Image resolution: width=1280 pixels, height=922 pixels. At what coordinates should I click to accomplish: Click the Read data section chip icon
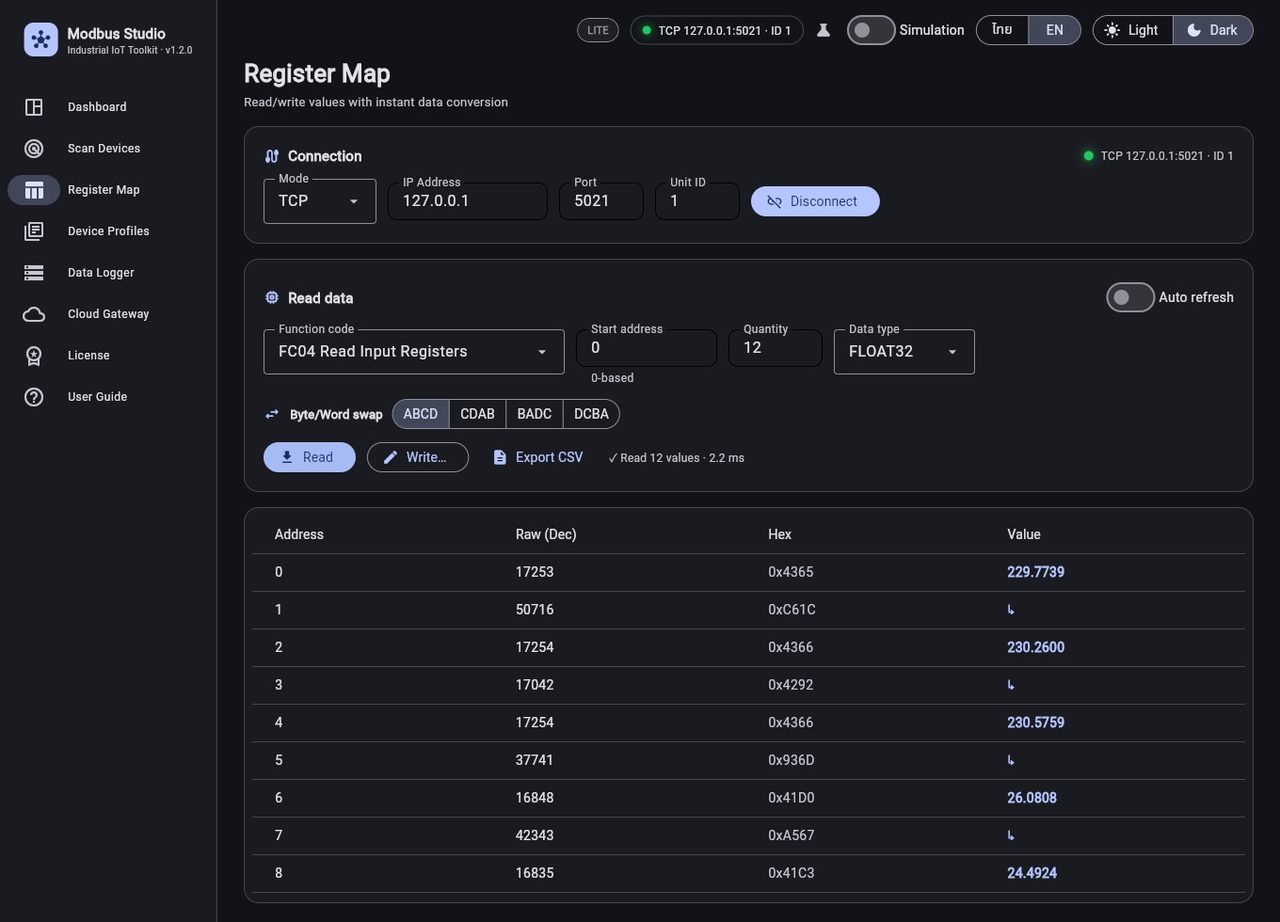[272, 298]
